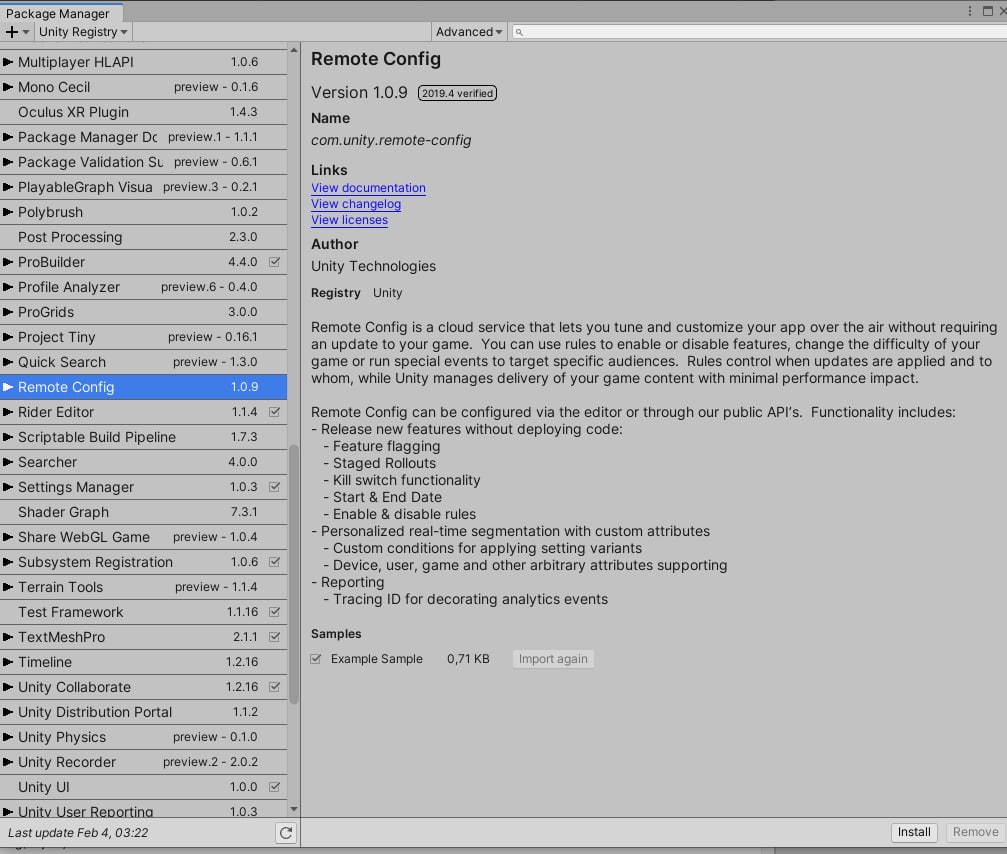Screen dimensions: 1007x854
Task: Expand the Timeline versions arrow
Action: pos(8,662)
